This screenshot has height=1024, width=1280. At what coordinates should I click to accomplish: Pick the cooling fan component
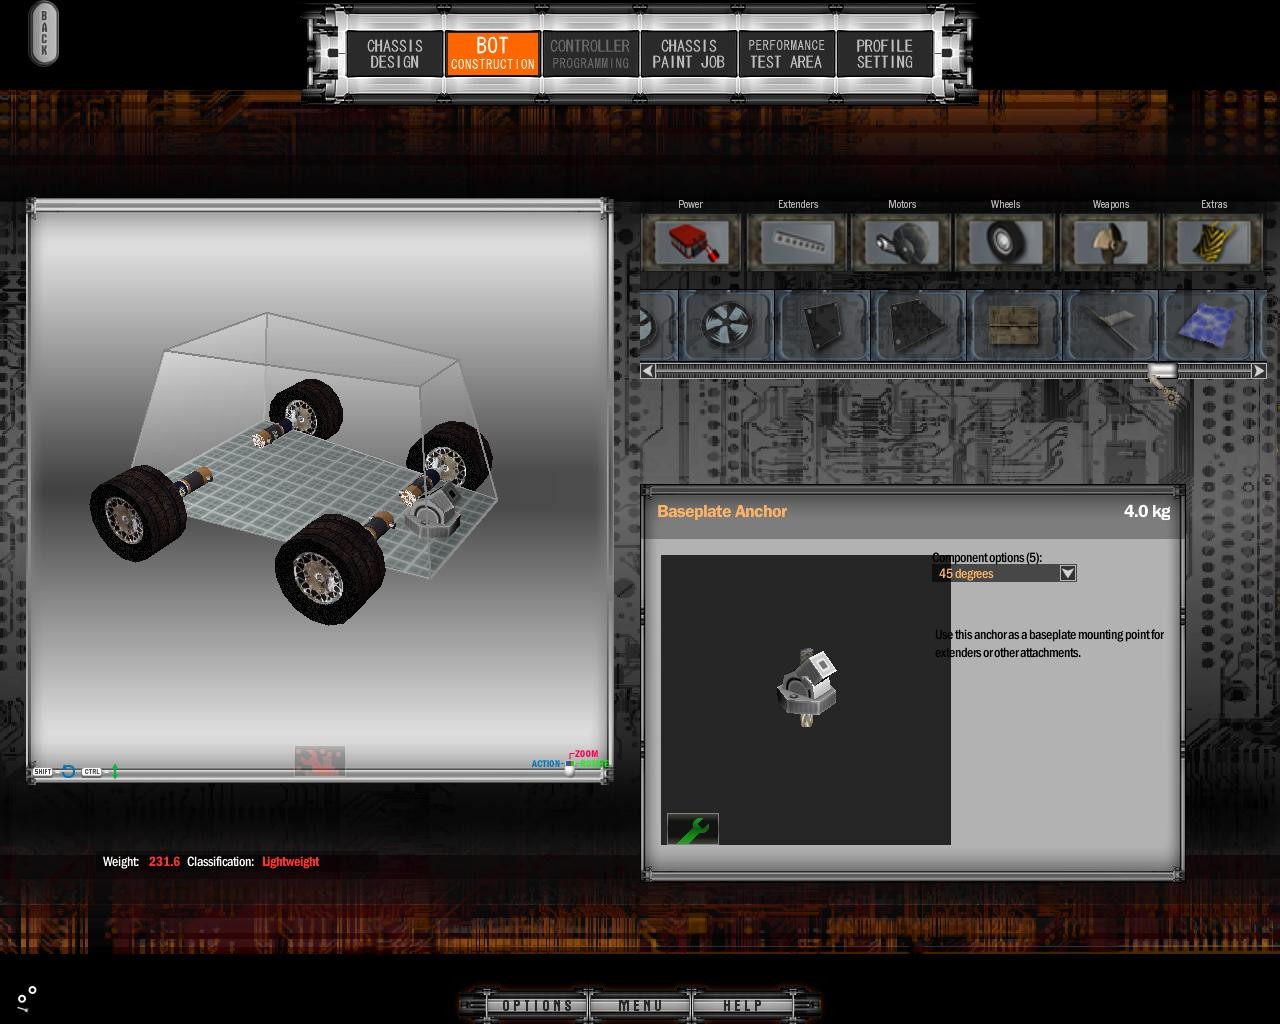click(727, 326)
